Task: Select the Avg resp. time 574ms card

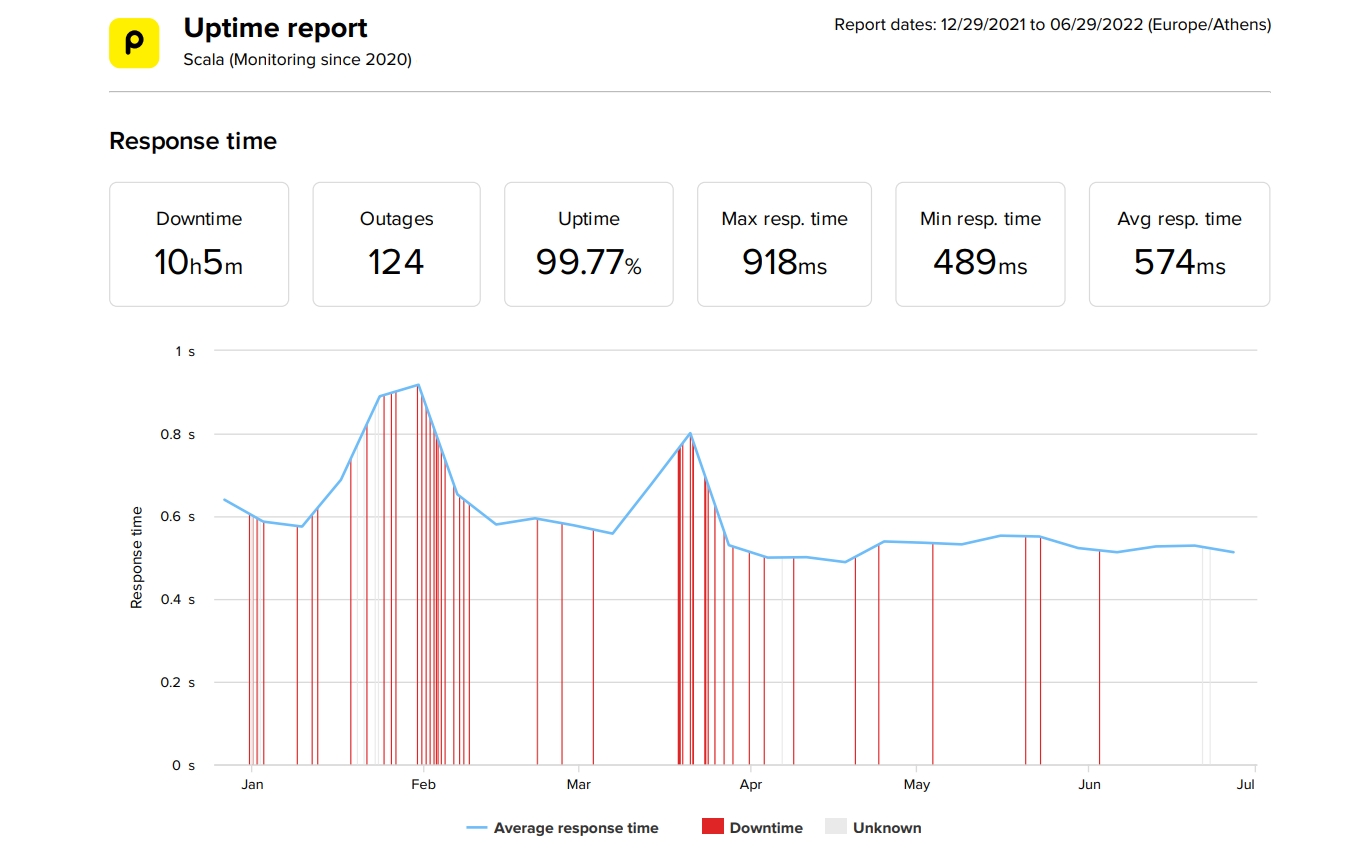Action: pos(1179,244)
